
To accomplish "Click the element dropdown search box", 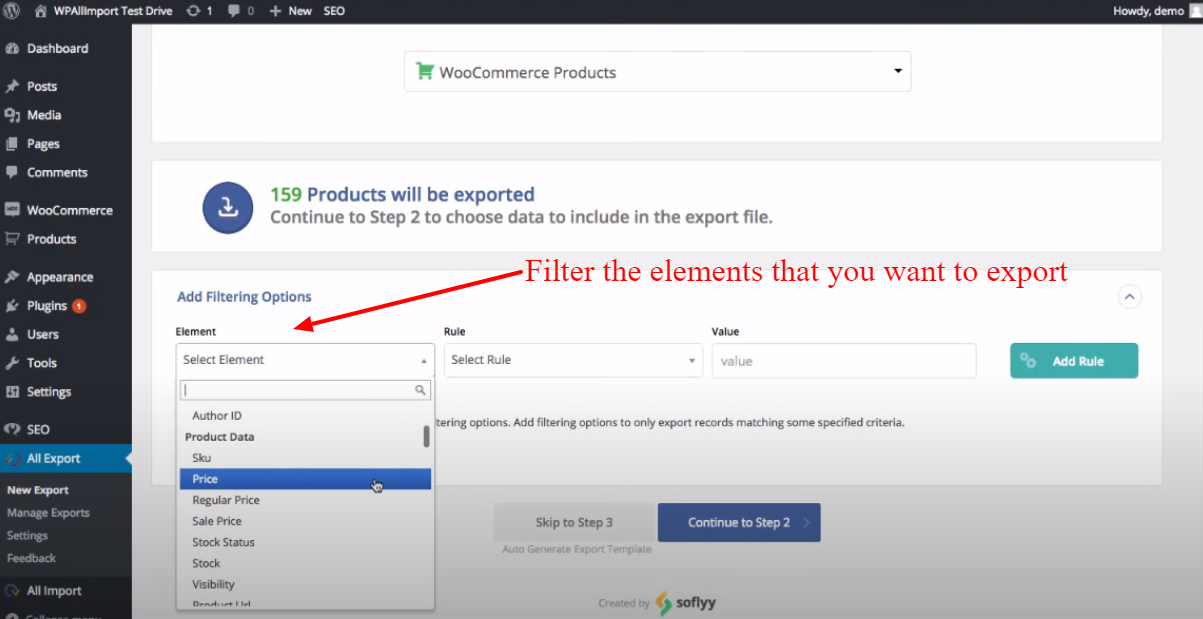I will pyautogui.click(x=305, y=389).
